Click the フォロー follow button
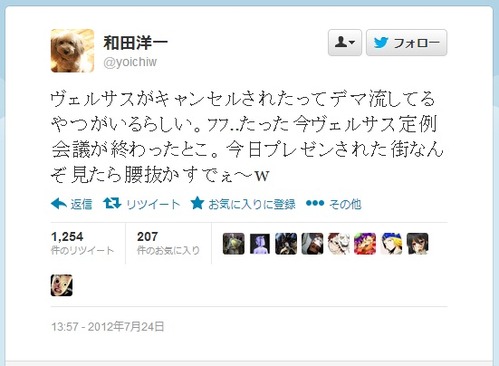 point(406,42)
